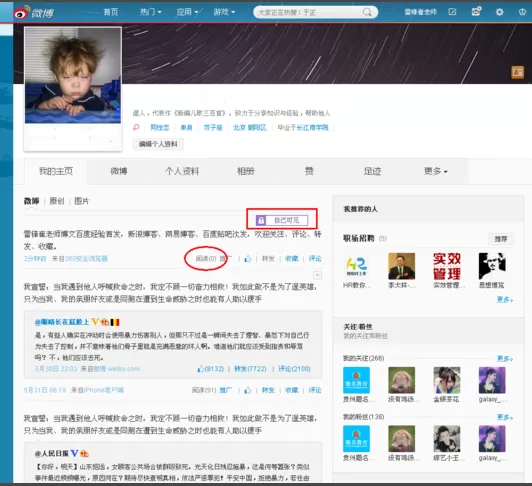Switch to the 个人资料 tab
The width and height of the screenshot is (532, 486).
pyautogui.click(x=182, y=171)
